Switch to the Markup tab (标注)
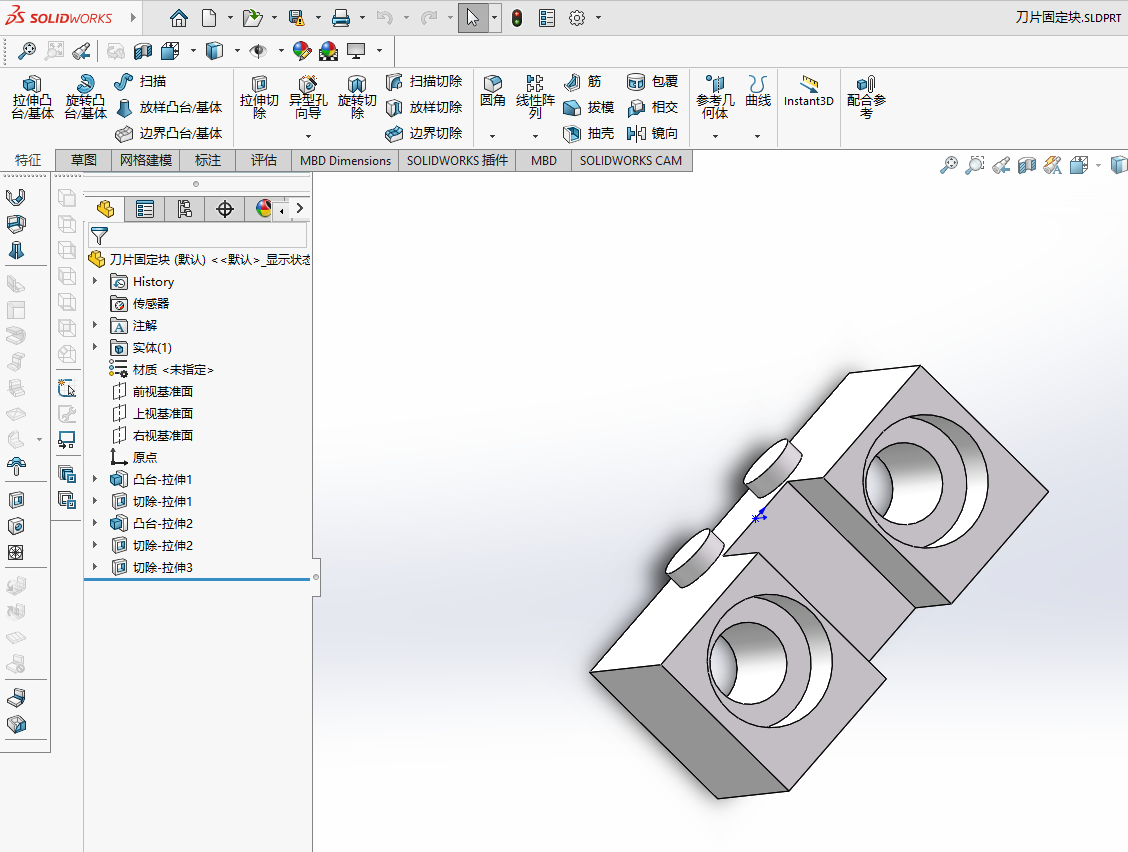The image size is (1128, 852). [208, 160]
